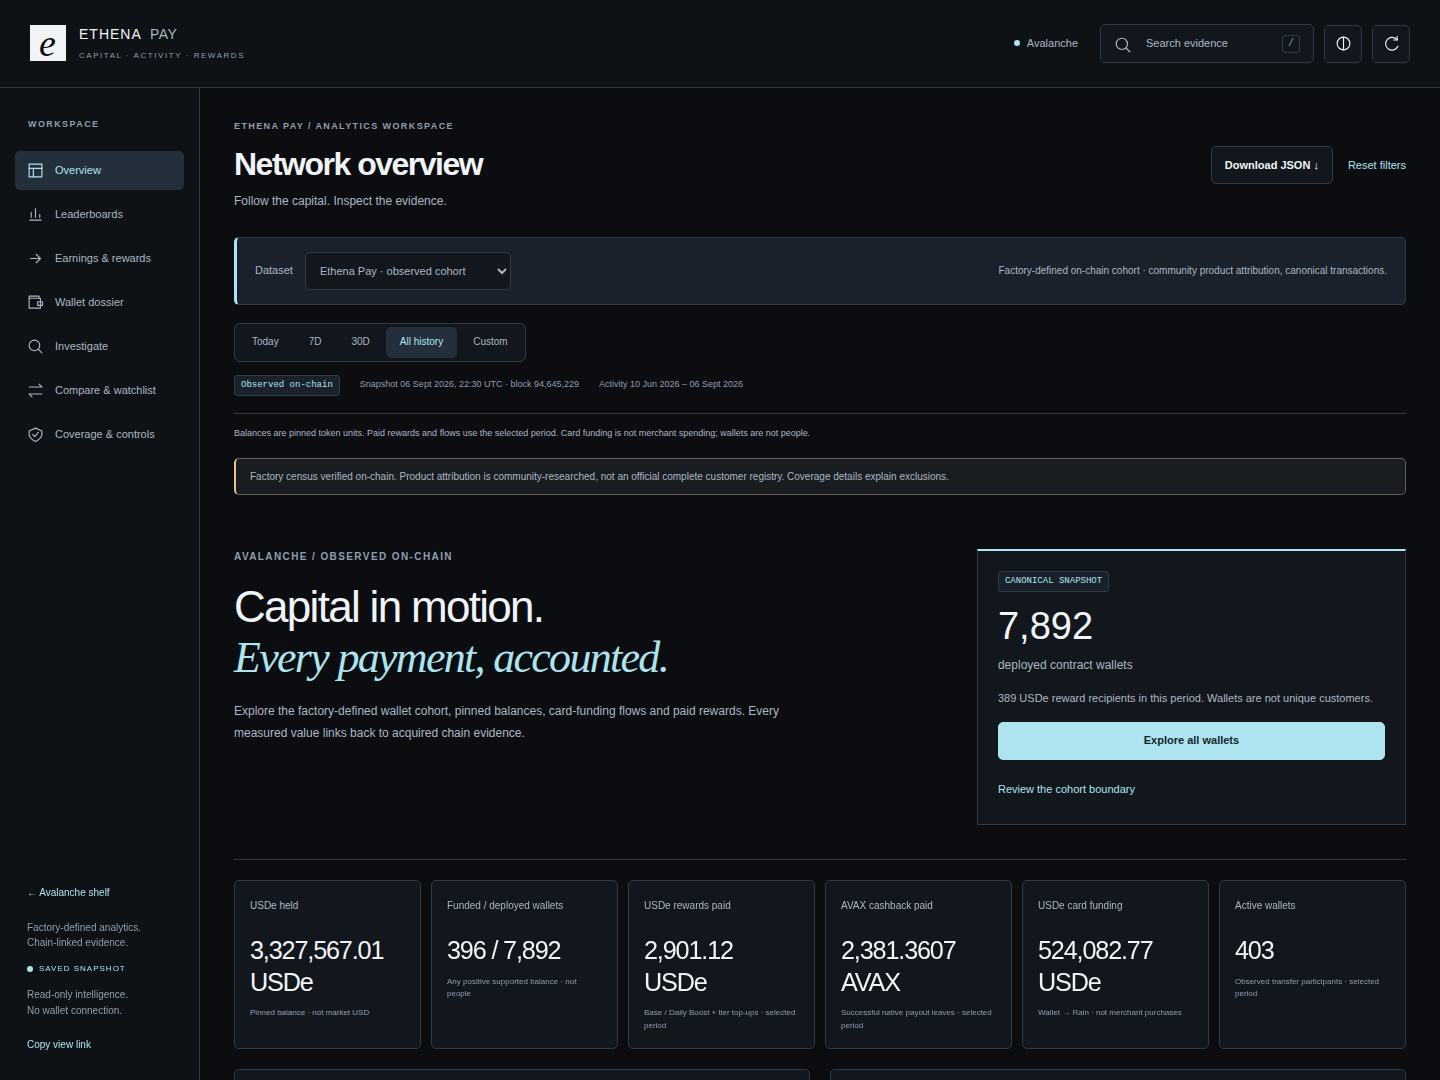Screen dimensions: 1440x1080
Task: Click the Reset filters link
Action: tap(1376, 165)
